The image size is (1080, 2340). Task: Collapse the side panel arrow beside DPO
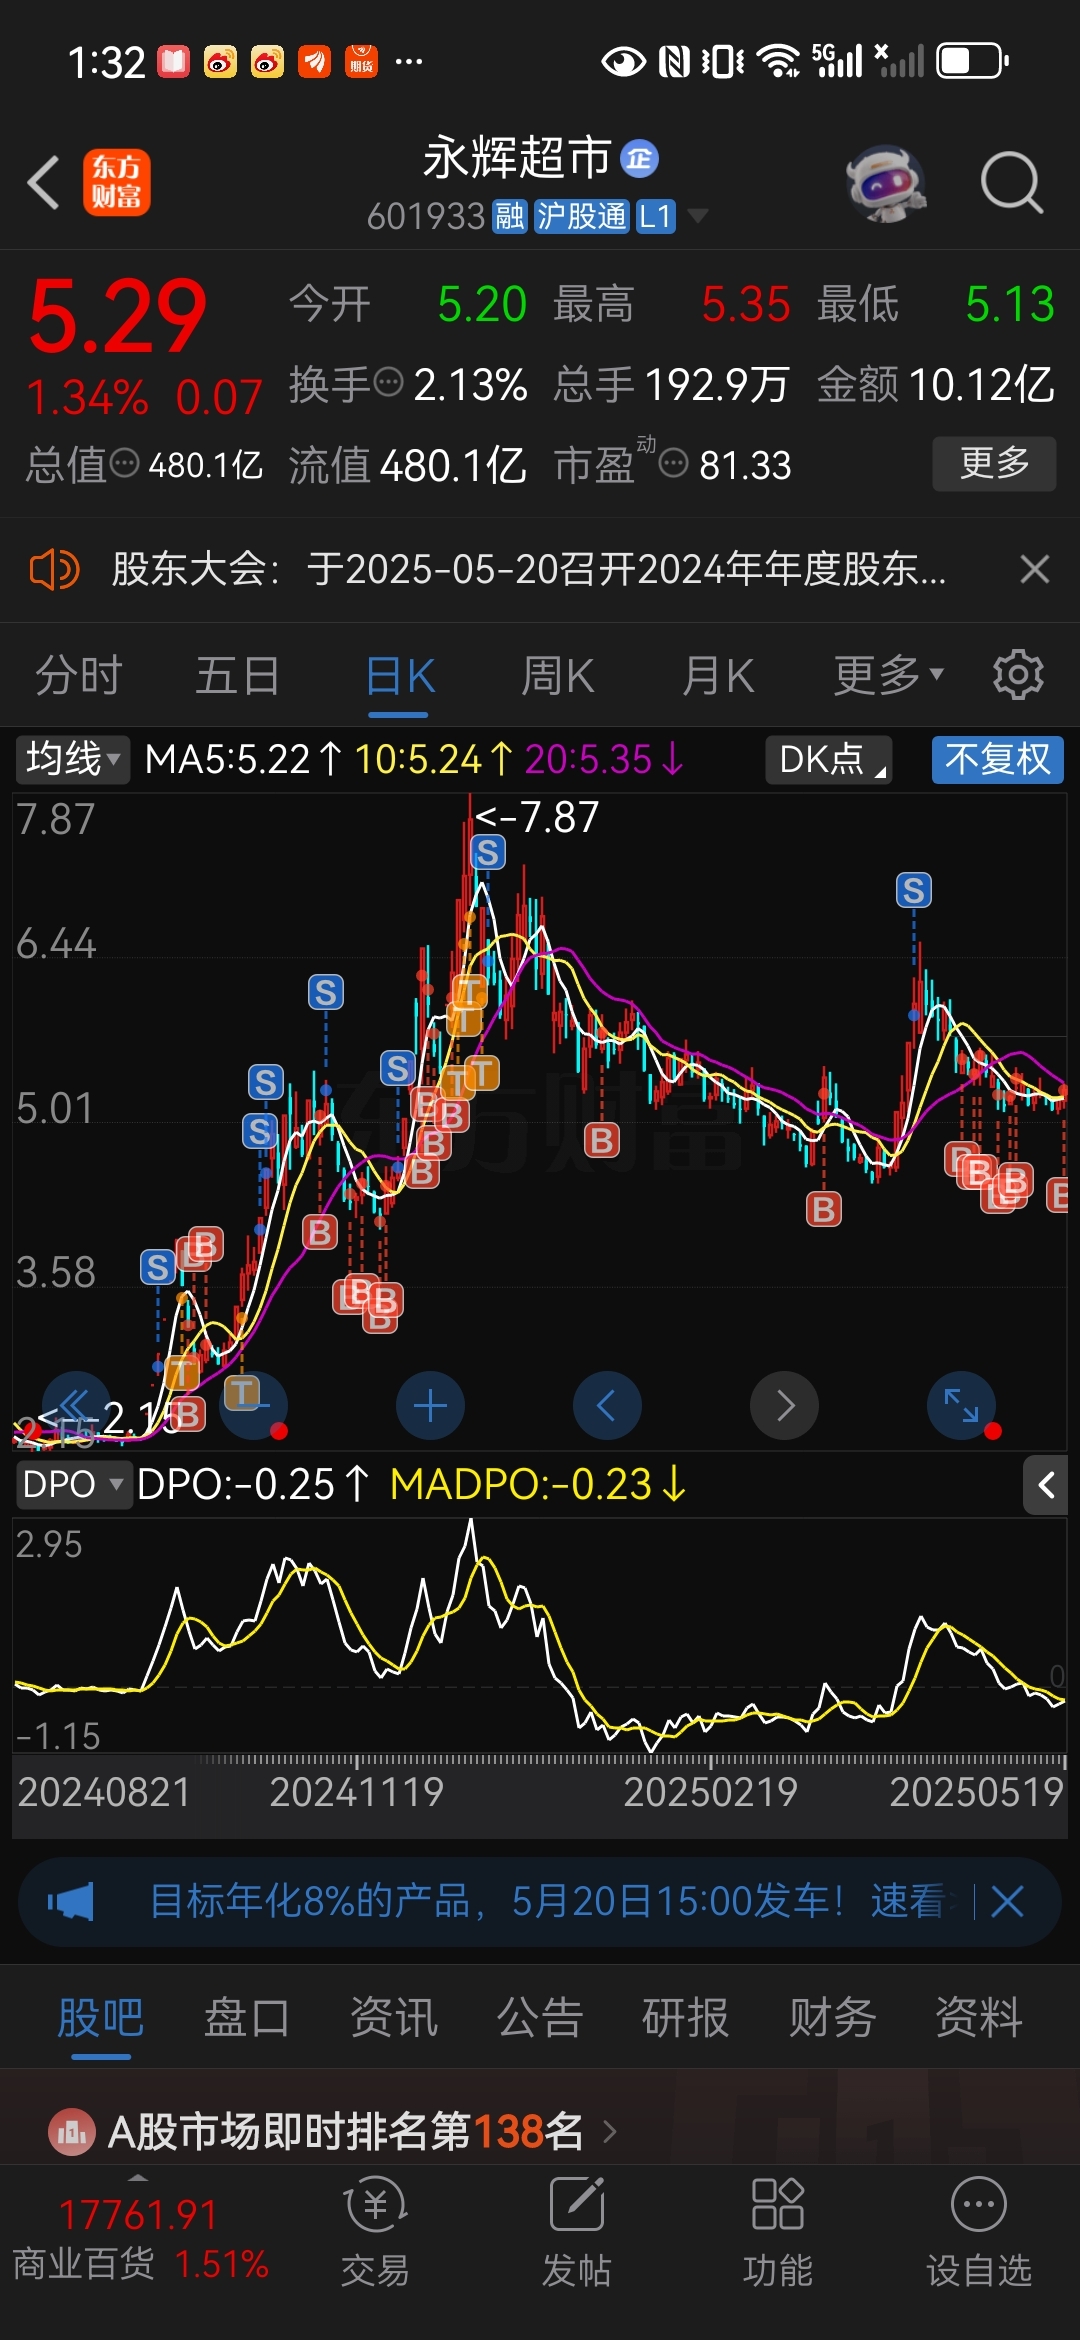click(x=1046, y=1485)
